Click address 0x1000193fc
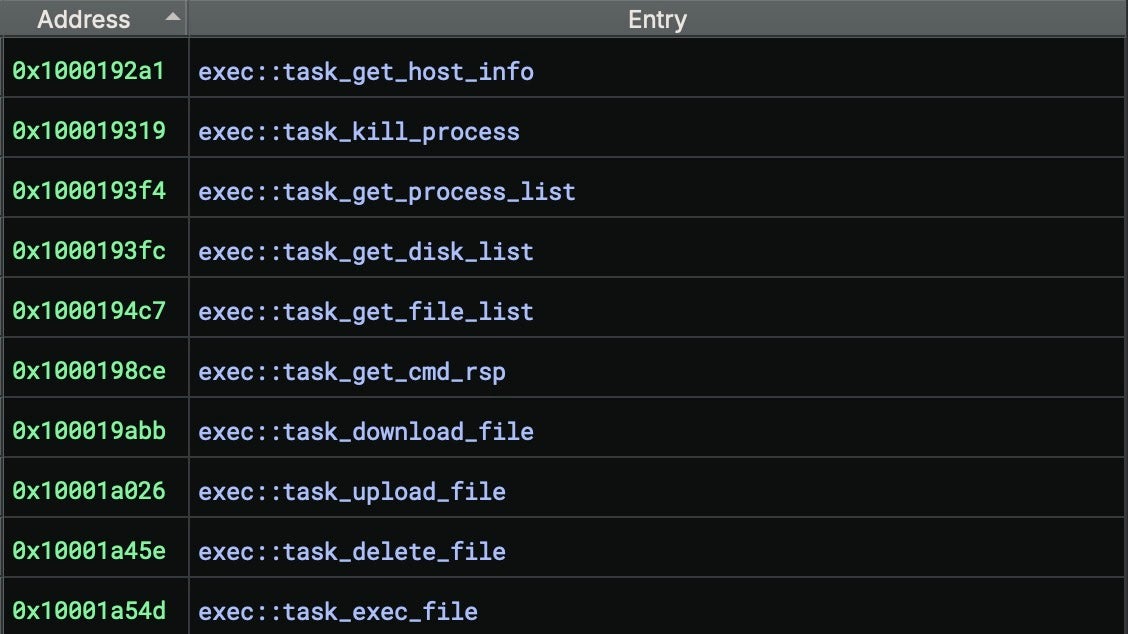The width and height of the screenshot is (1128, 634). pos(89,252)
